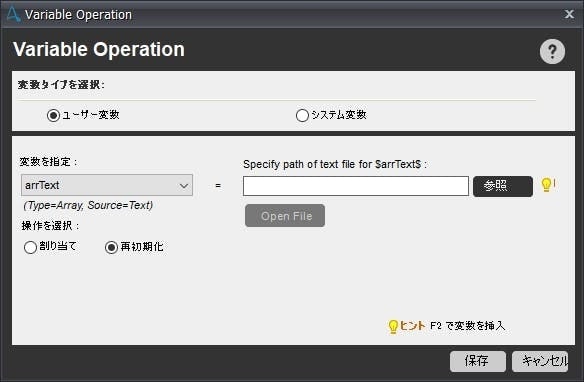Choose the 割り当て operation radio
Image resolution: width=584 pixels, height=382 pixels.
pos(30,247)
